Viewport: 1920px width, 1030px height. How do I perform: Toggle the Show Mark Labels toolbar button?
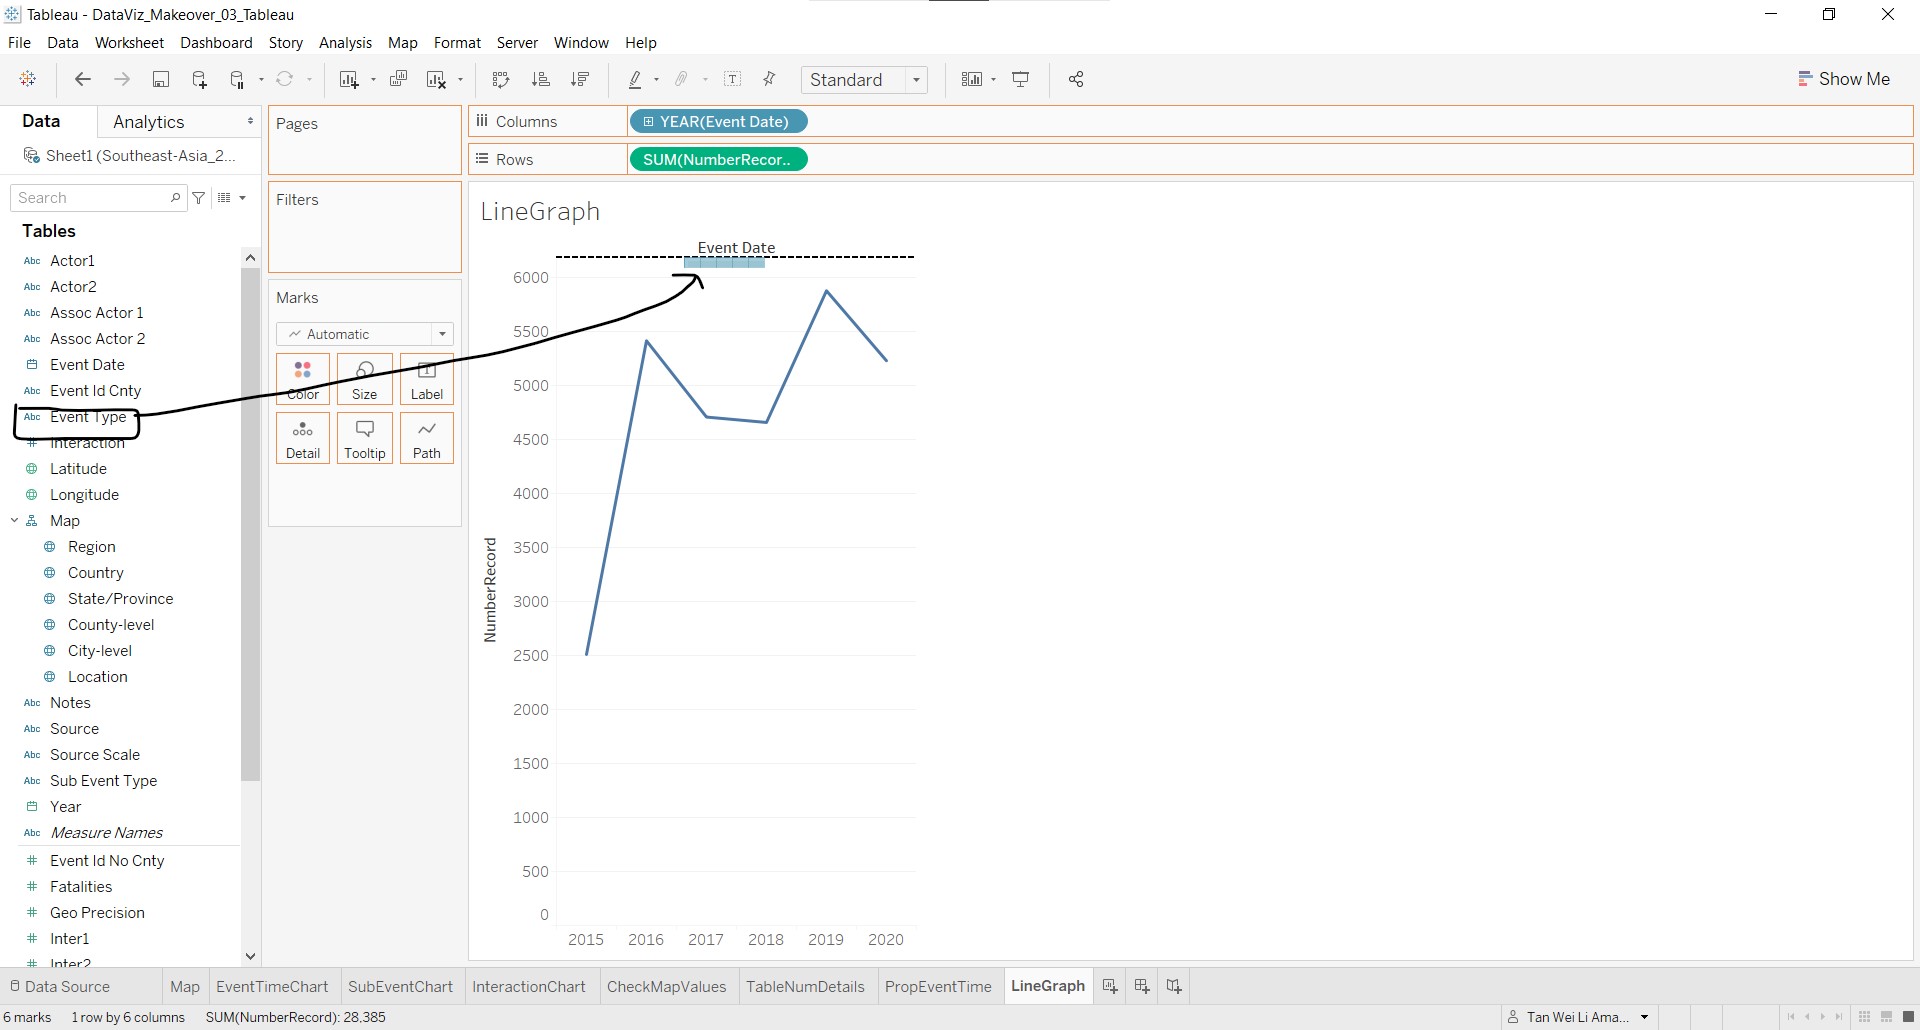[733, 80]
